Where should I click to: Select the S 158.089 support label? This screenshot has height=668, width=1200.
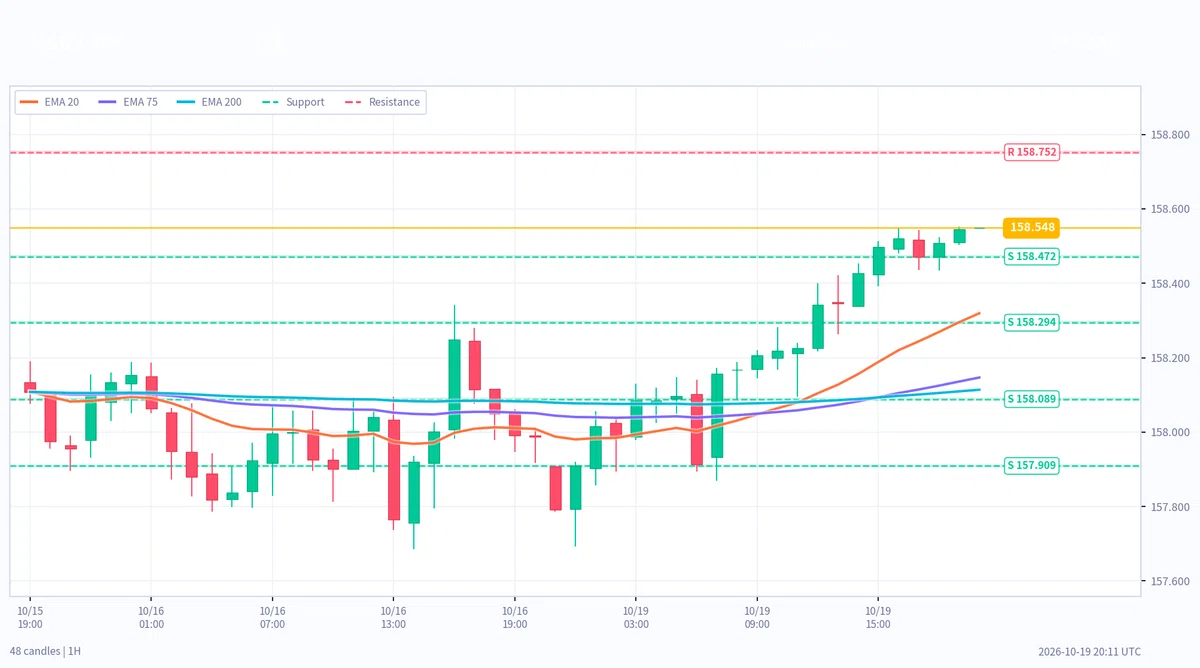[1032, 399]
